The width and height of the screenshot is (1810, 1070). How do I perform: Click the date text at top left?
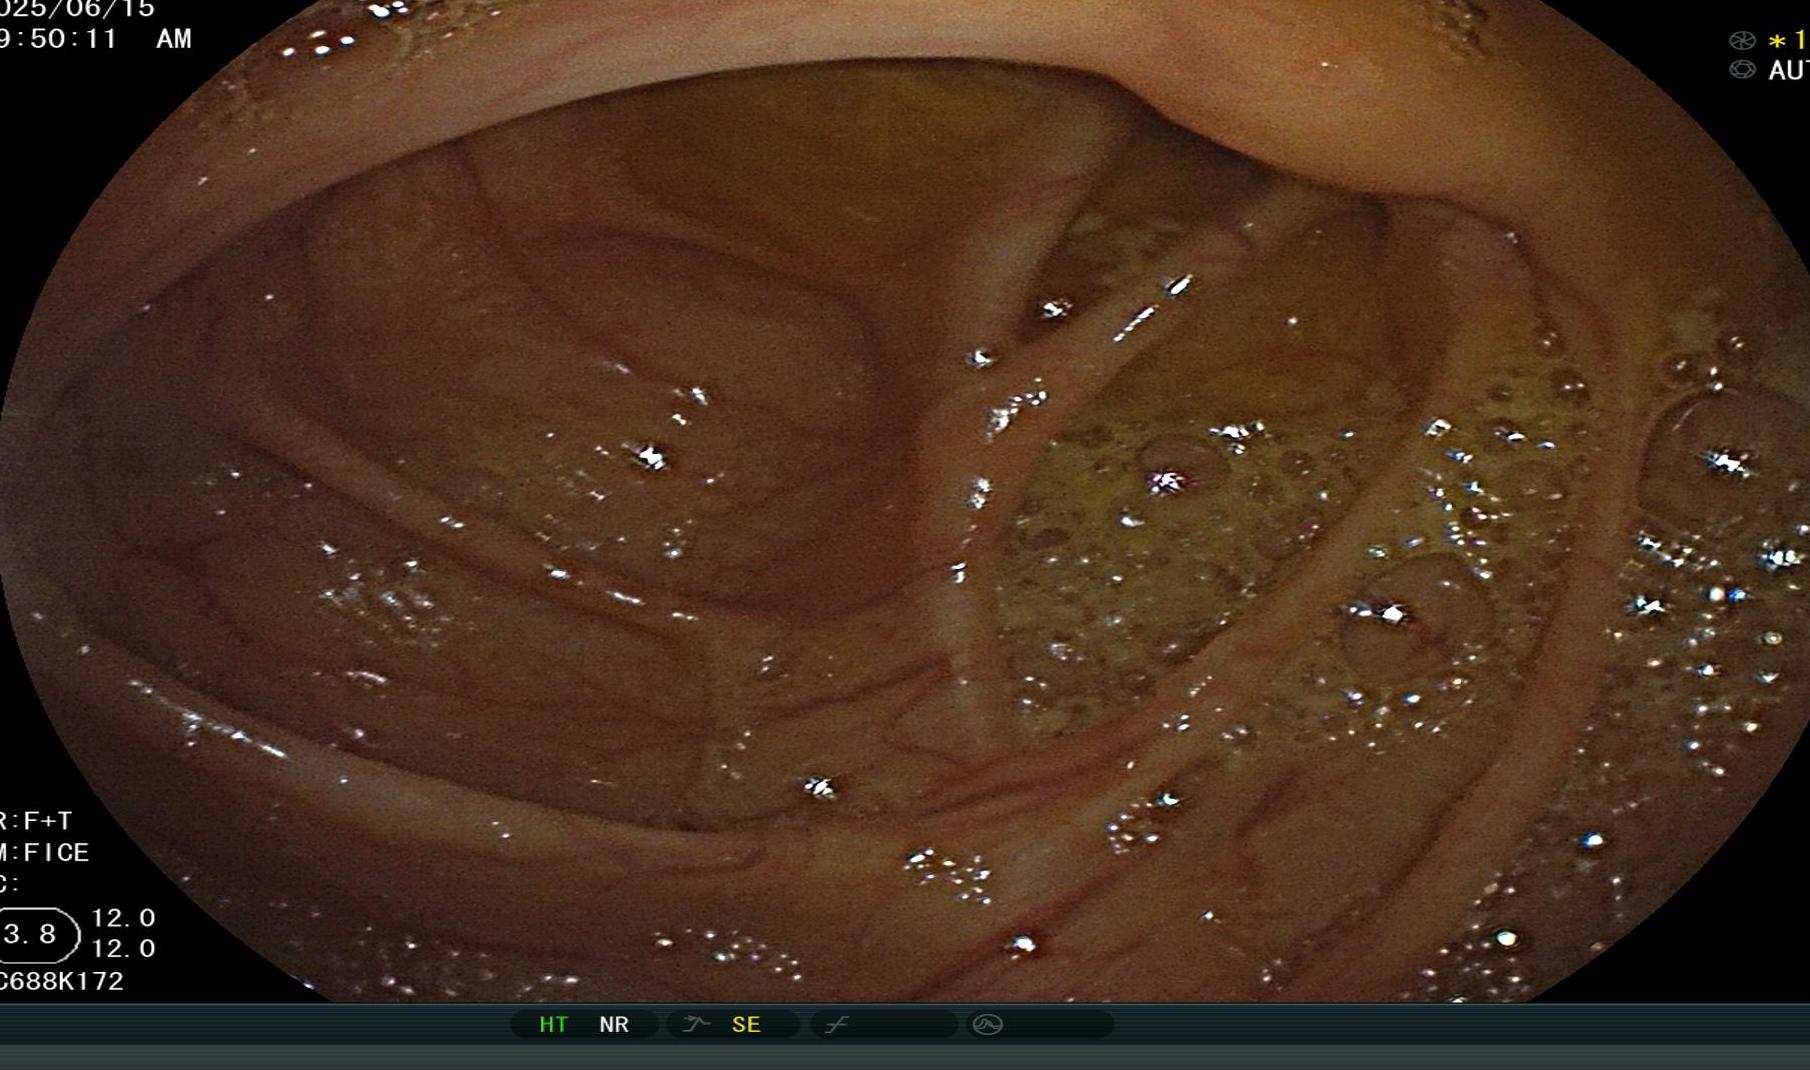(x=77, y=10)
